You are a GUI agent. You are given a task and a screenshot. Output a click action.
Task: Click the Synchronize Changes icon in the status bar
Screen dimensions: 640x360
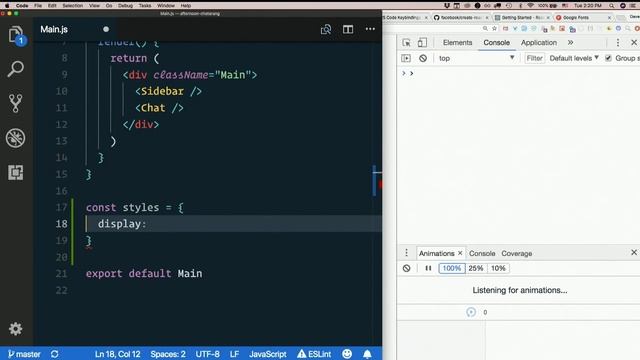click(55, 354)
